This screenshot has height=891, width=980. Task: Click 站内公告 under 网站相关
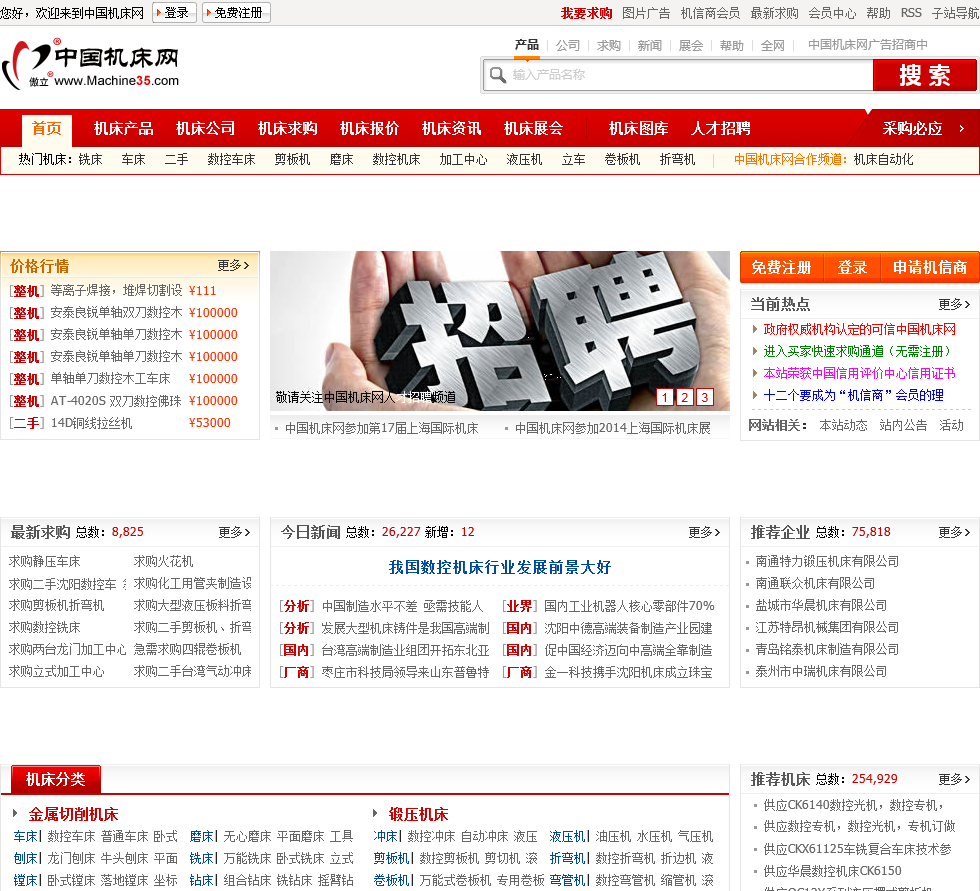(x=903, y=426)
